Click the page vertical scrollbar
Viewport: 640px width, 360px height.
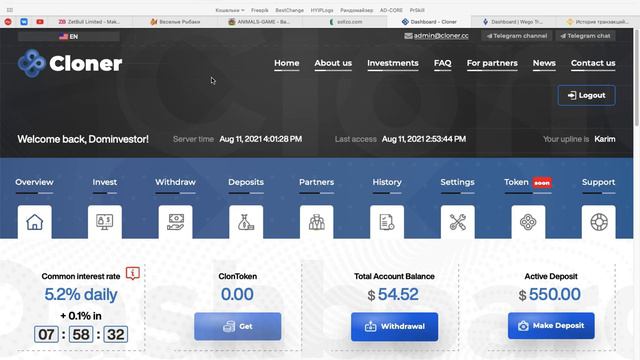pyautogui.click(x=637, y=78)
